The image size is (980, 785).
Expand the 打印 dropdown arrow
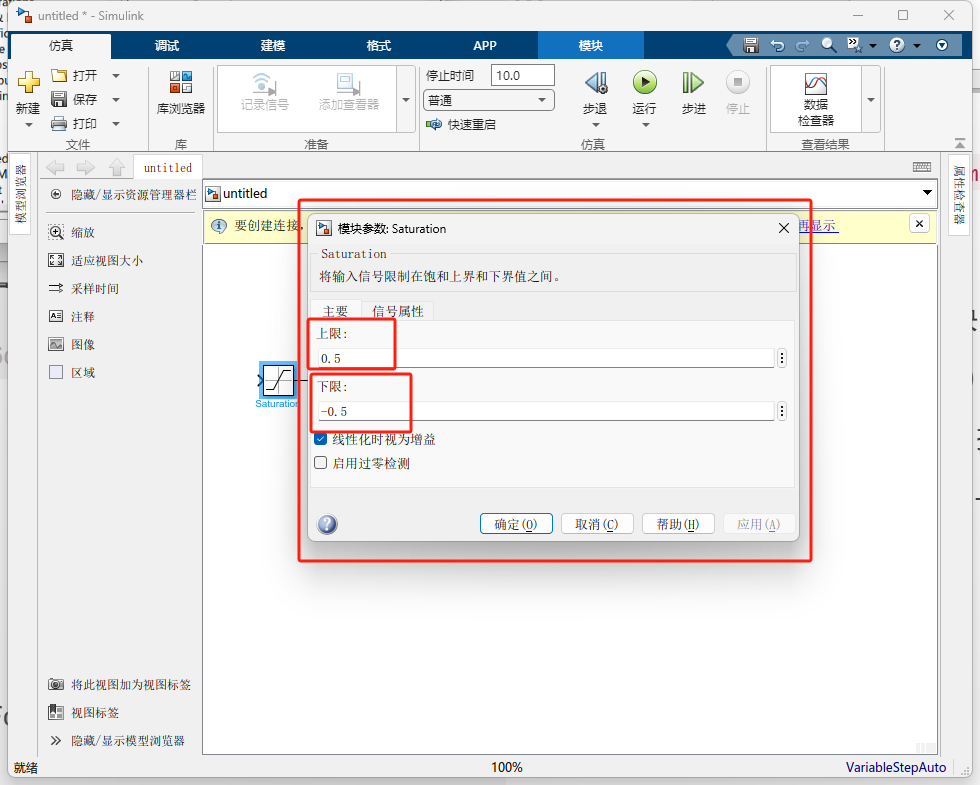[116, 124]
